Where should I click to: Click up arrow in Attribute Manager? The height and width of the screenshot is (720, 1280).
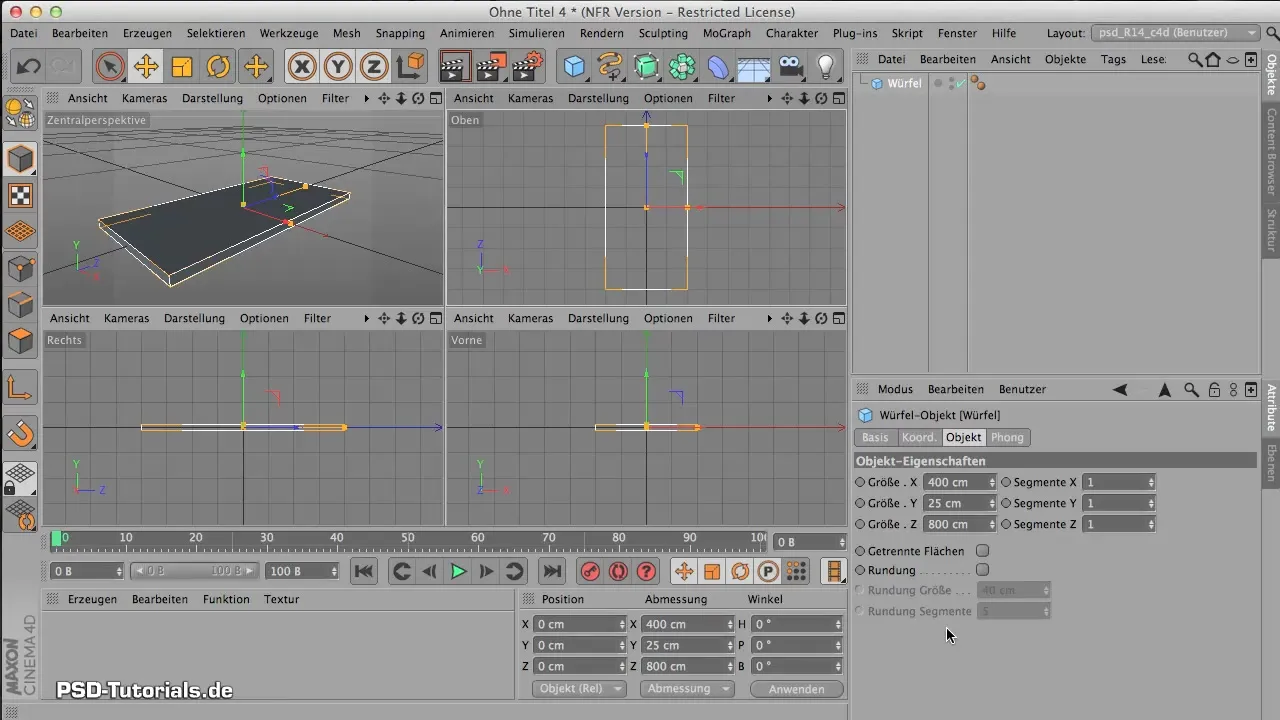1165,389
